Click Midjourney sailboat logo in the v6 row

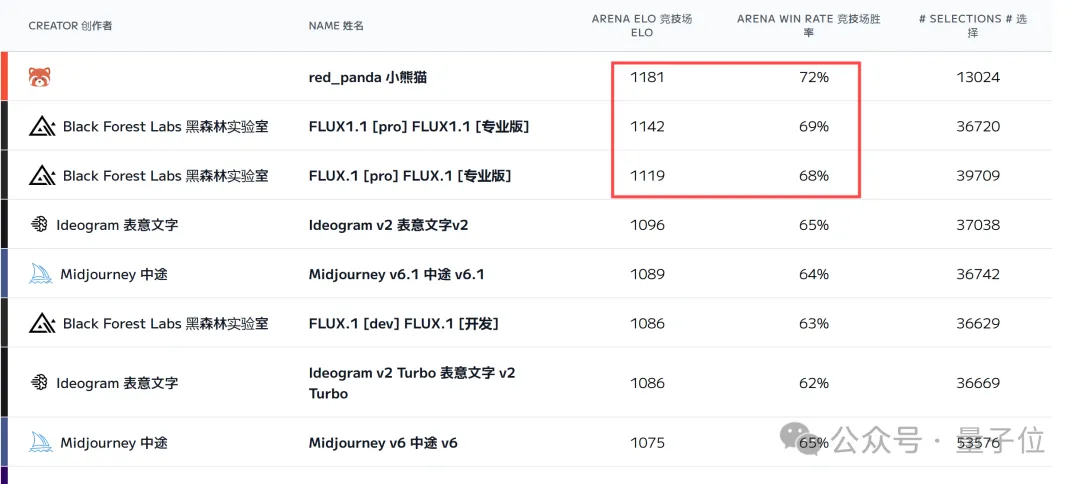(41, 442)
